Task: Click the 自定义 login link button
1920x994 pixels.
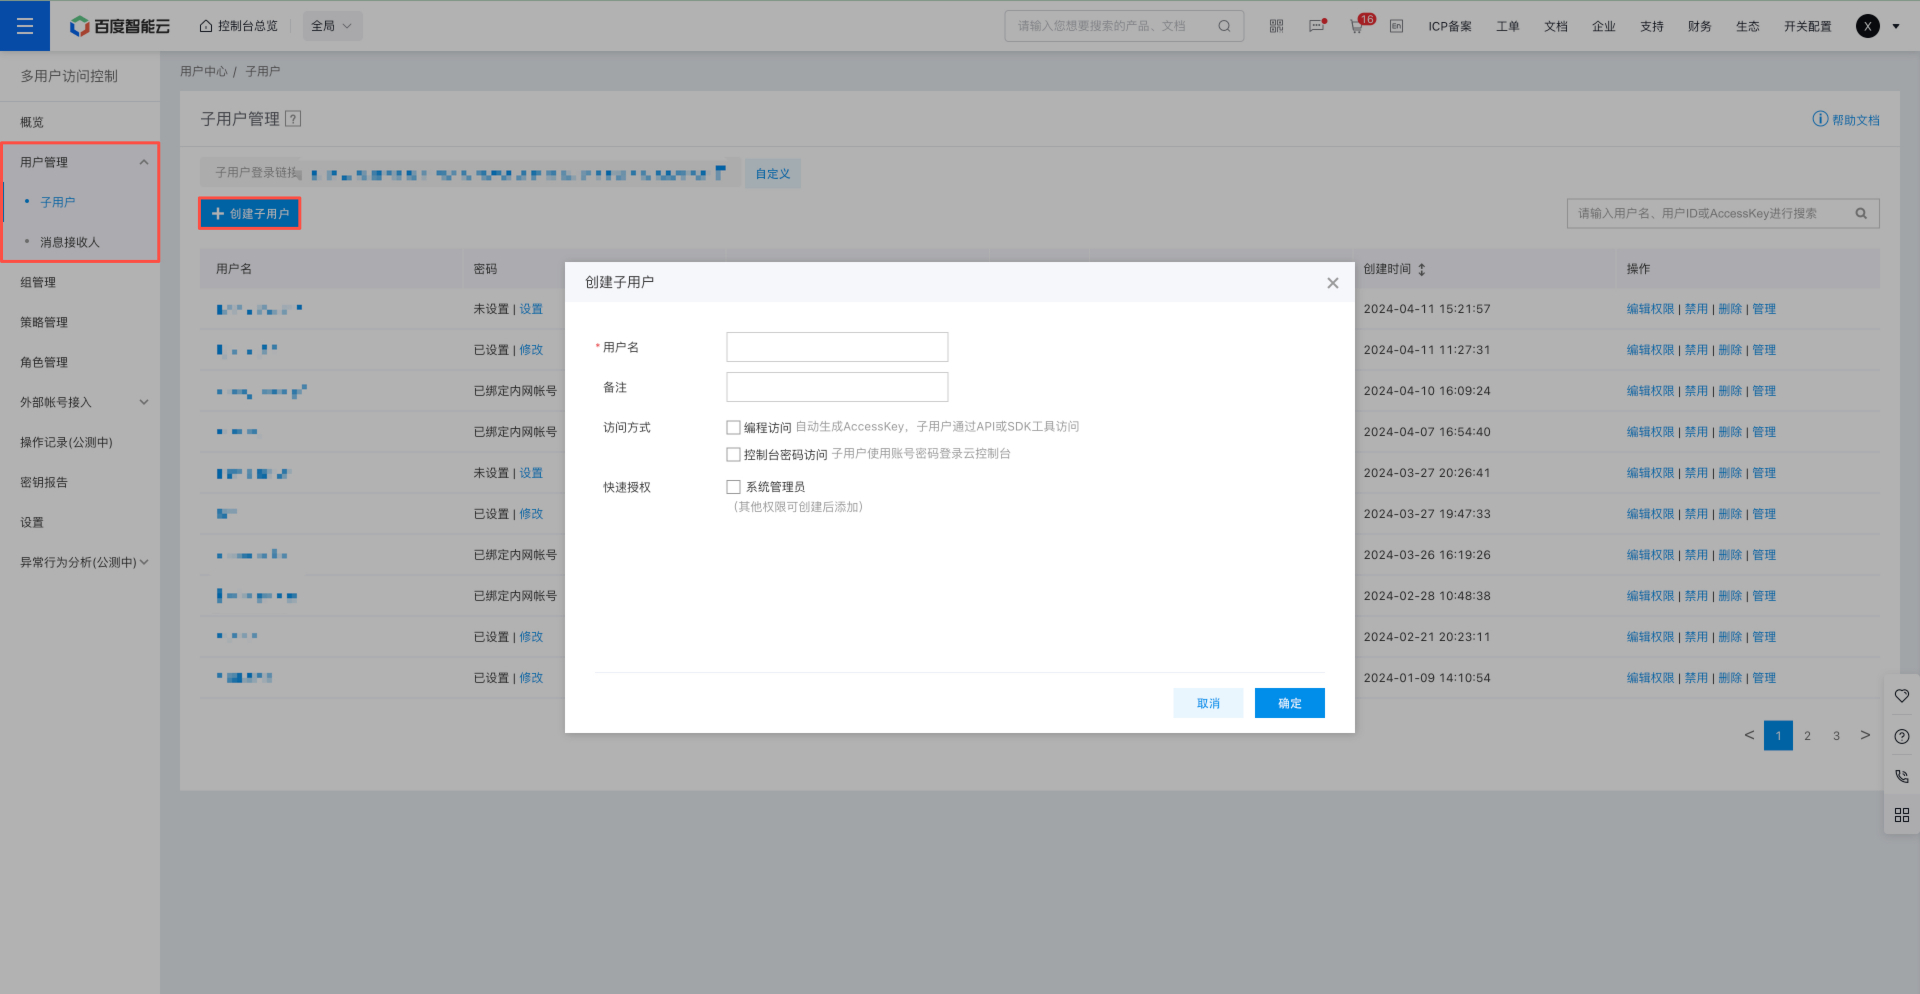Action: tap(773, 173)
